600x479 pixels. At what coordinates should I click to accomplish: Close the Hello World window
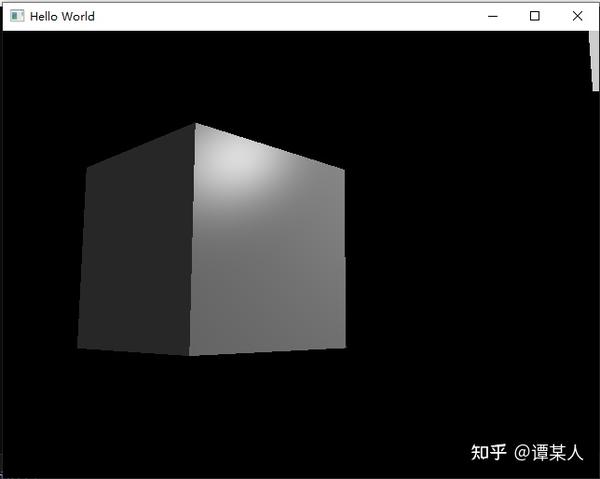[x=577, y=16]
